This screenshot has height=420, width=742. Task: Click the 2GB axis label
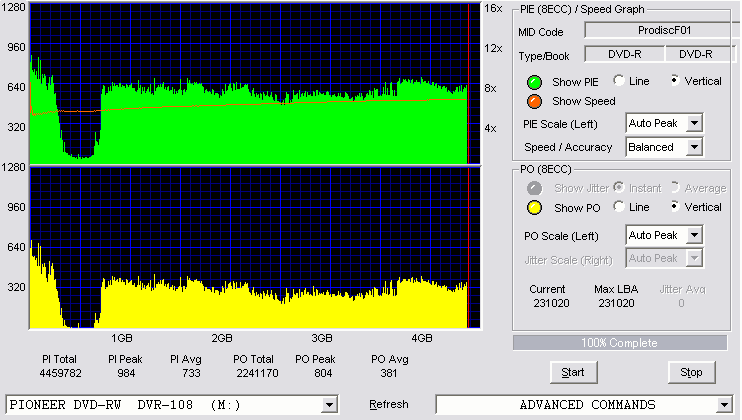coord(221,338)
